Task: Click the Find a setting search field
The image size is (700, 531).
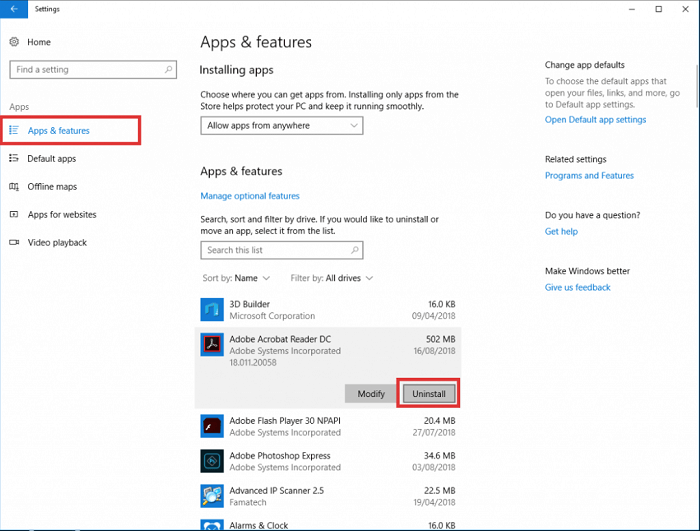Action: tap(93, 70)
